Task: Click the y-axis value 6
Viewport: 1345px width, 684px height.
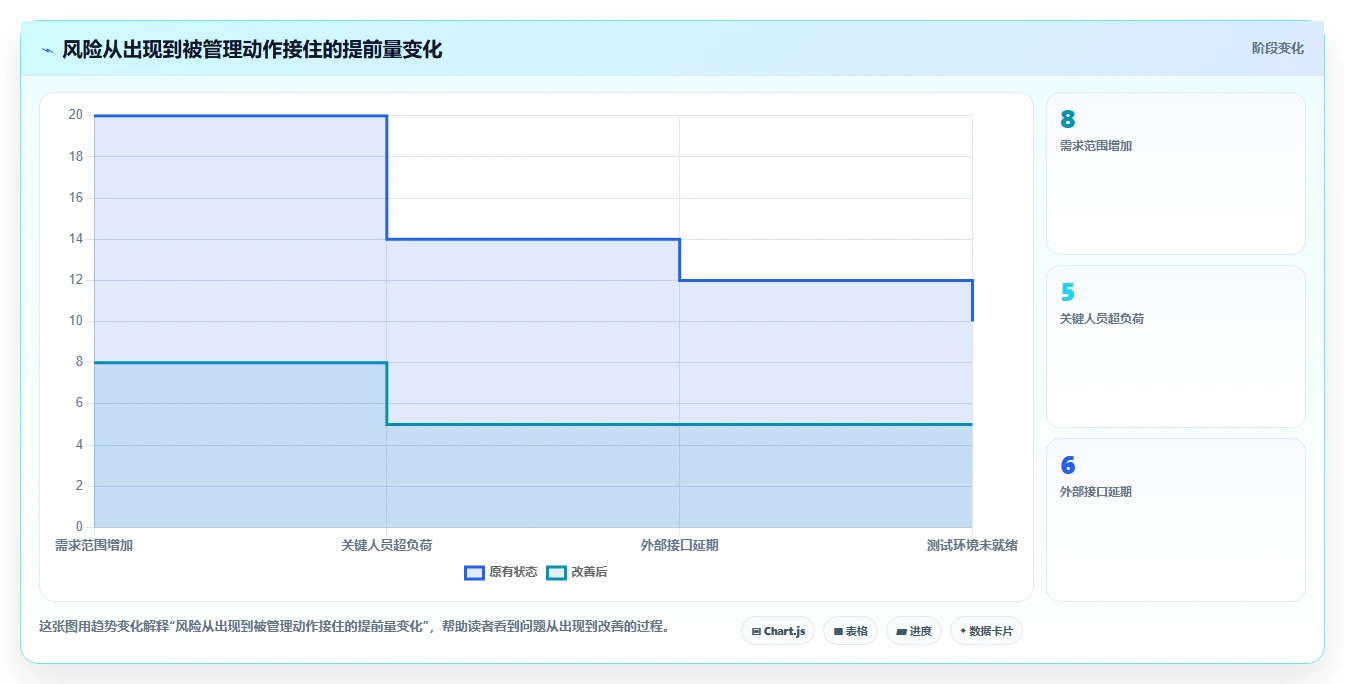Action: coord(79,403)
